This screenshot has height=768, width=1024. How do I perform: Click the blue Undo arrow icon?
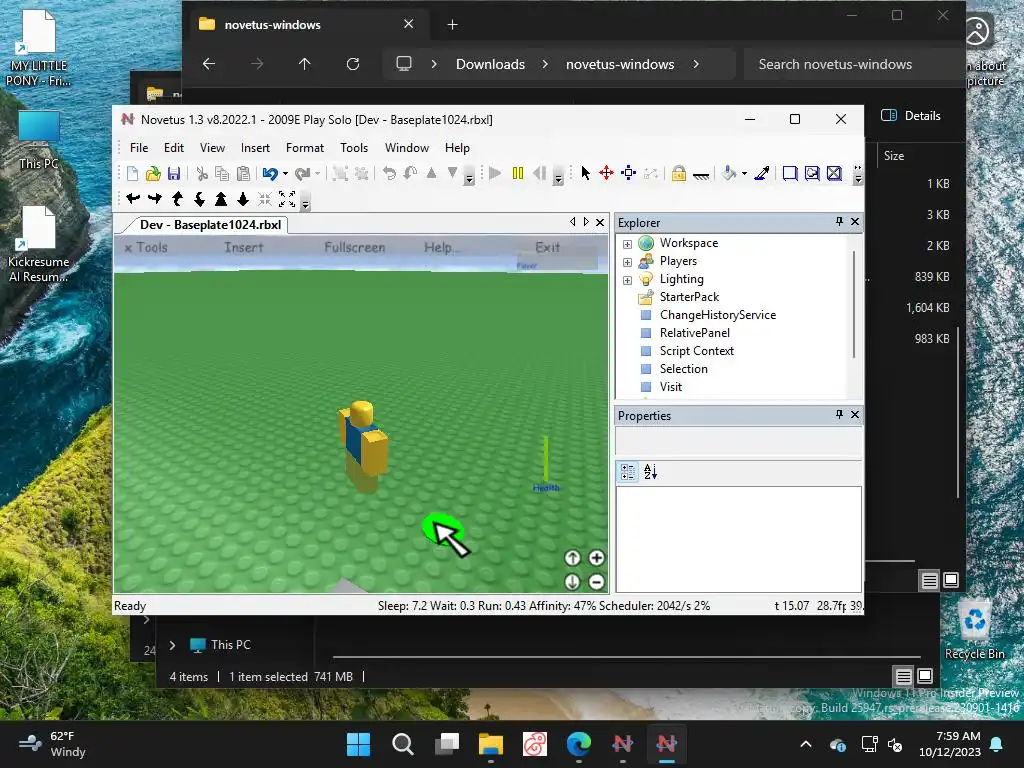(x=270, y=173)
